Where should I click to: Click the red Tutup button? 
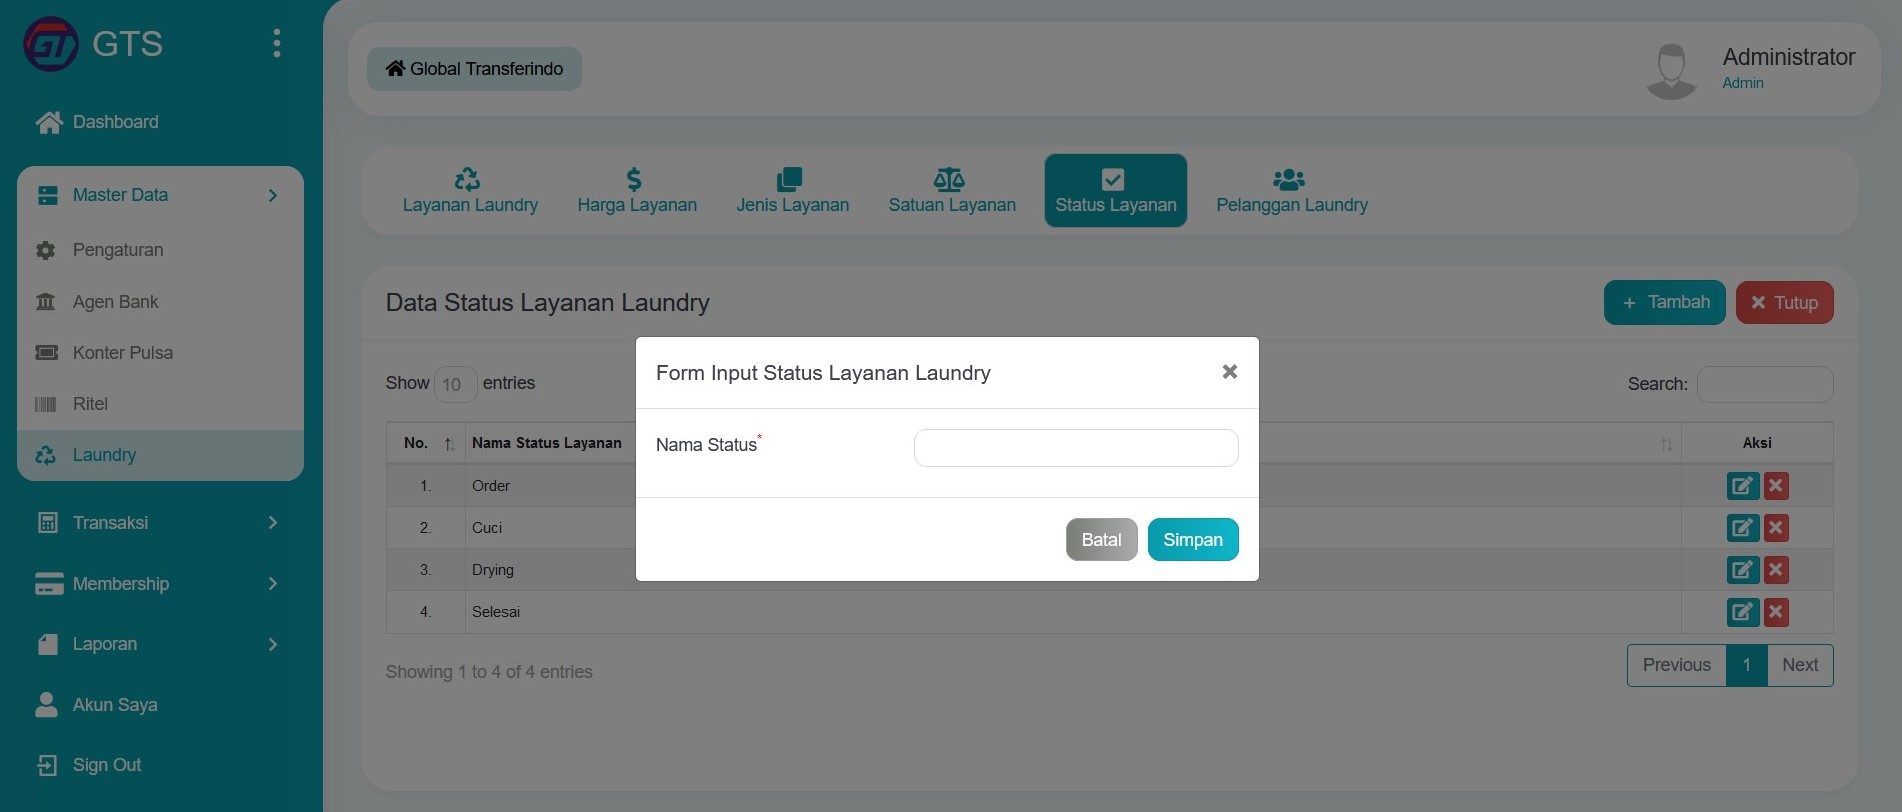1784,303
